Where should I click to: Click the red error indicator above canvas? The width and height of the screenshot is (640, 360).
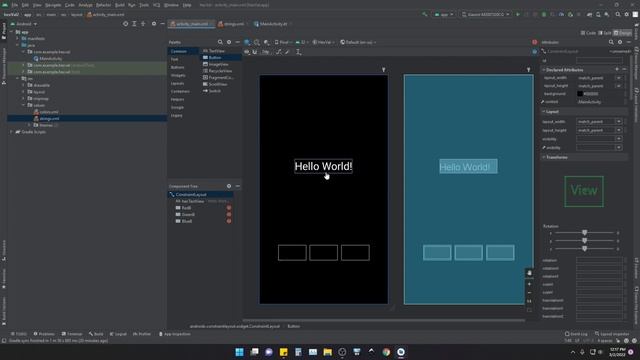[x=534, y=42]
